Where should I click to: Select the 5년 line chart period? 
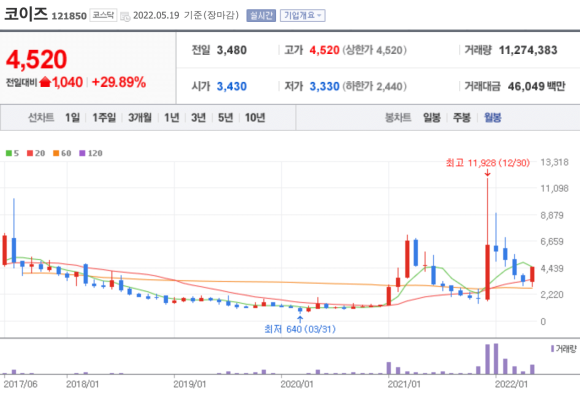click(225, 118)
